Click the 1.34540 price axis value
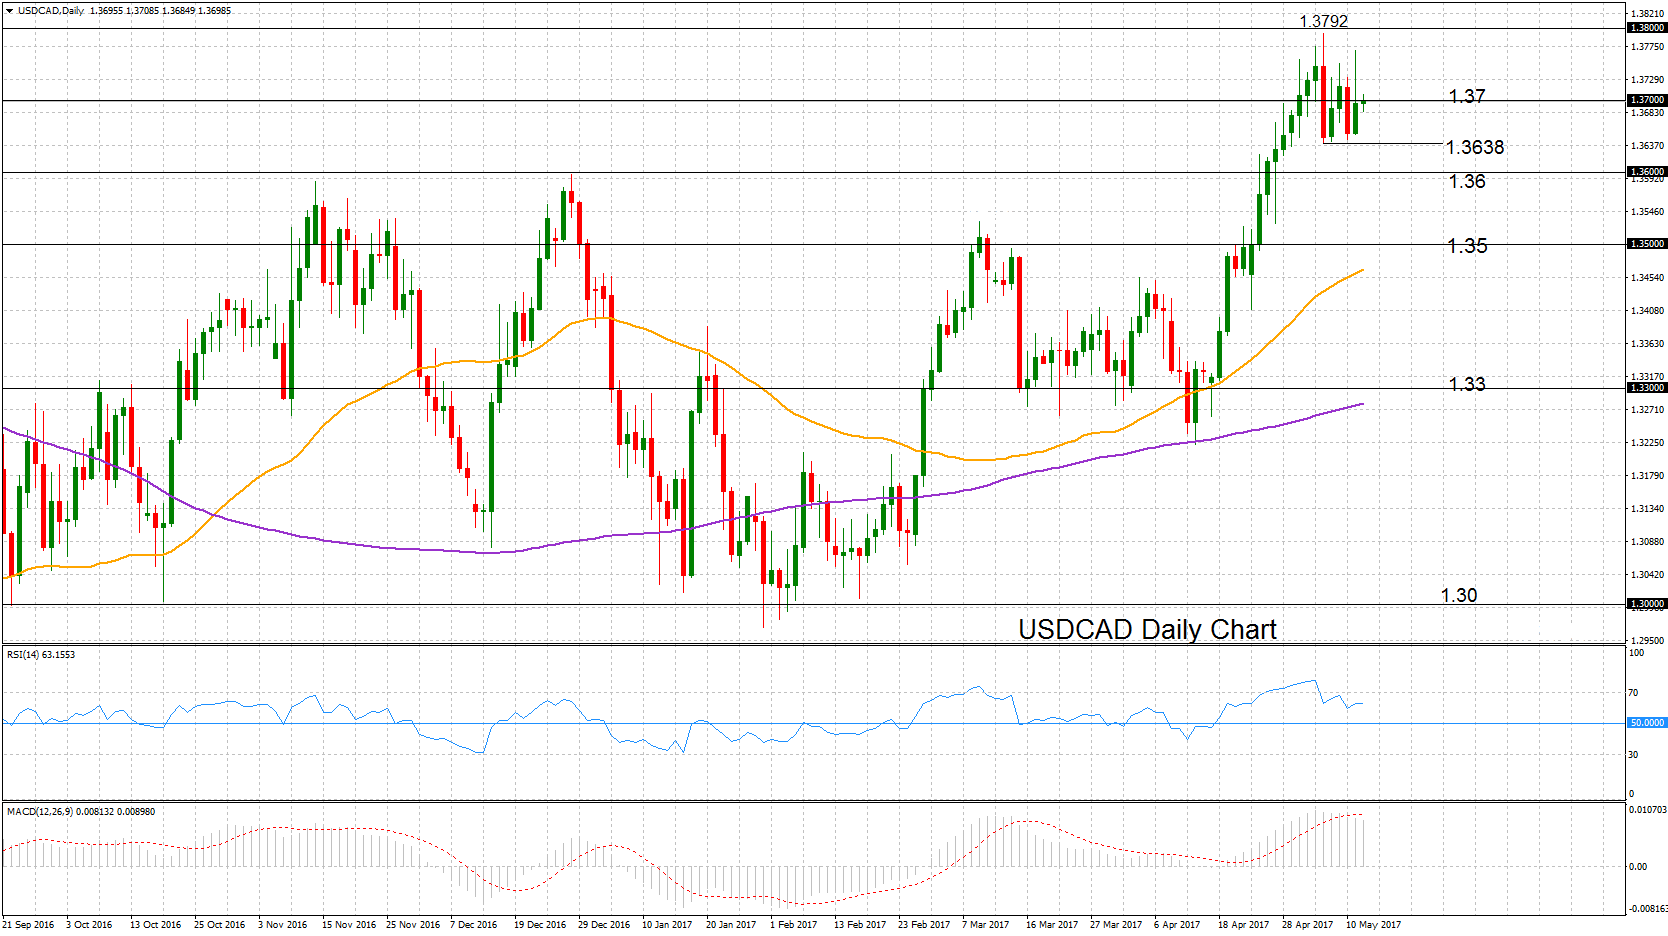 click(x=1647, y=278)
